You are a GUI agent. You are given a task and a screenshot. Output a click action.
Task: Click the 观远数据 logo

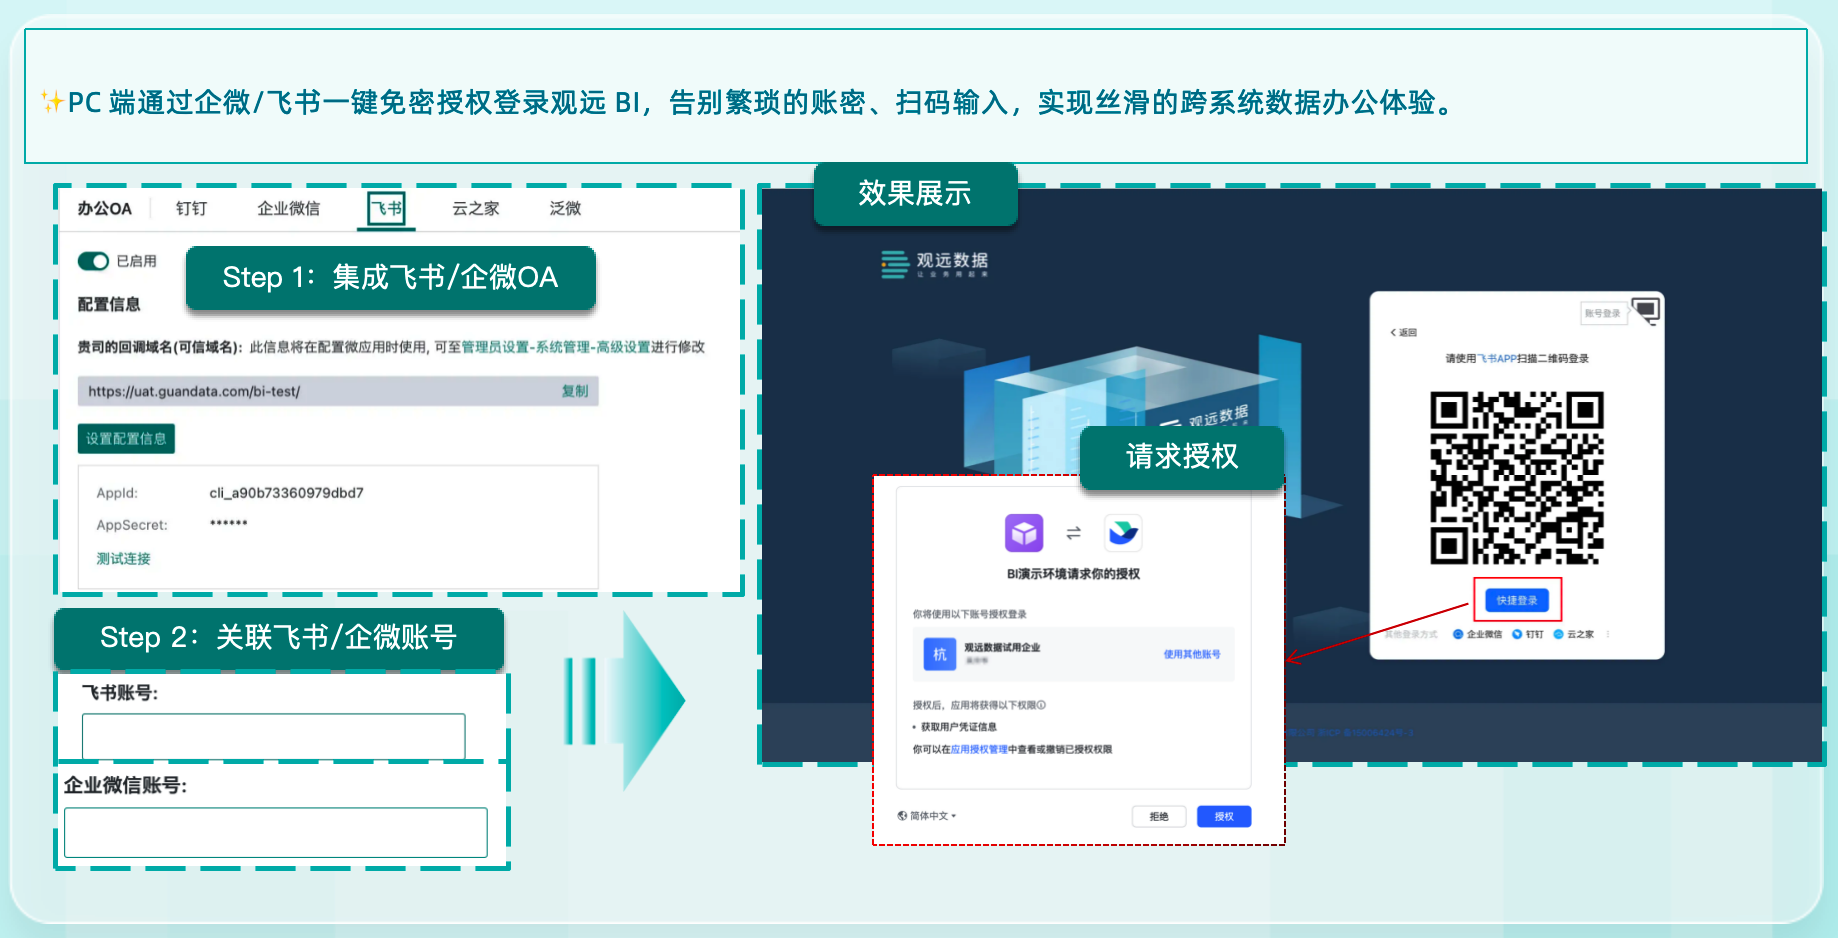[934, 264]
